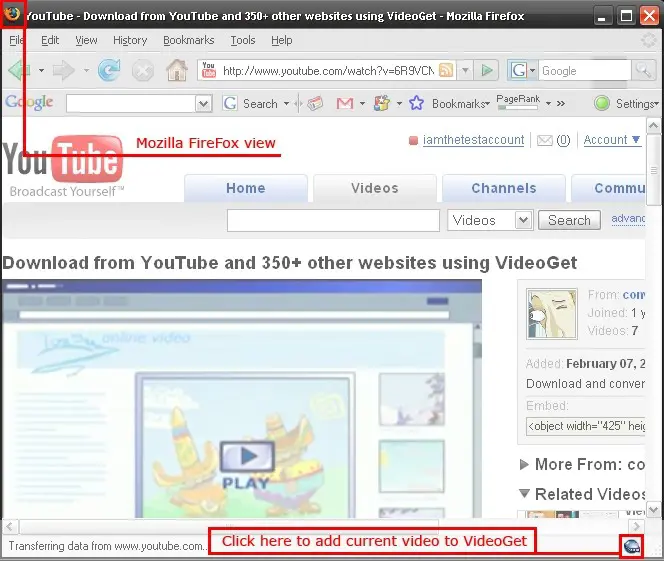664x561 pixels.
Task: Click the search magnifier icon in toolbar
Action: pyautogui.click(x=643, y=70)
